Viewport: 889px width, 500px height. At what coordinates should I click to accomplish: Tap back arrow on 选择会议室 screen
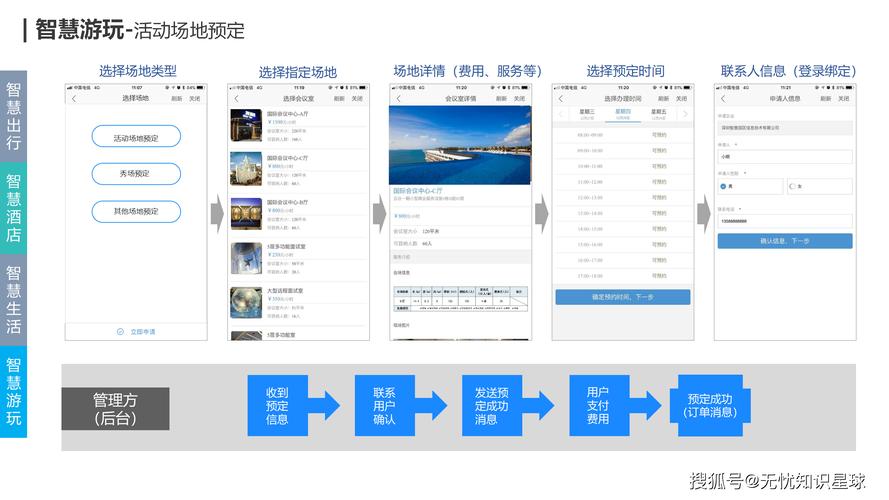click(236, 99)
